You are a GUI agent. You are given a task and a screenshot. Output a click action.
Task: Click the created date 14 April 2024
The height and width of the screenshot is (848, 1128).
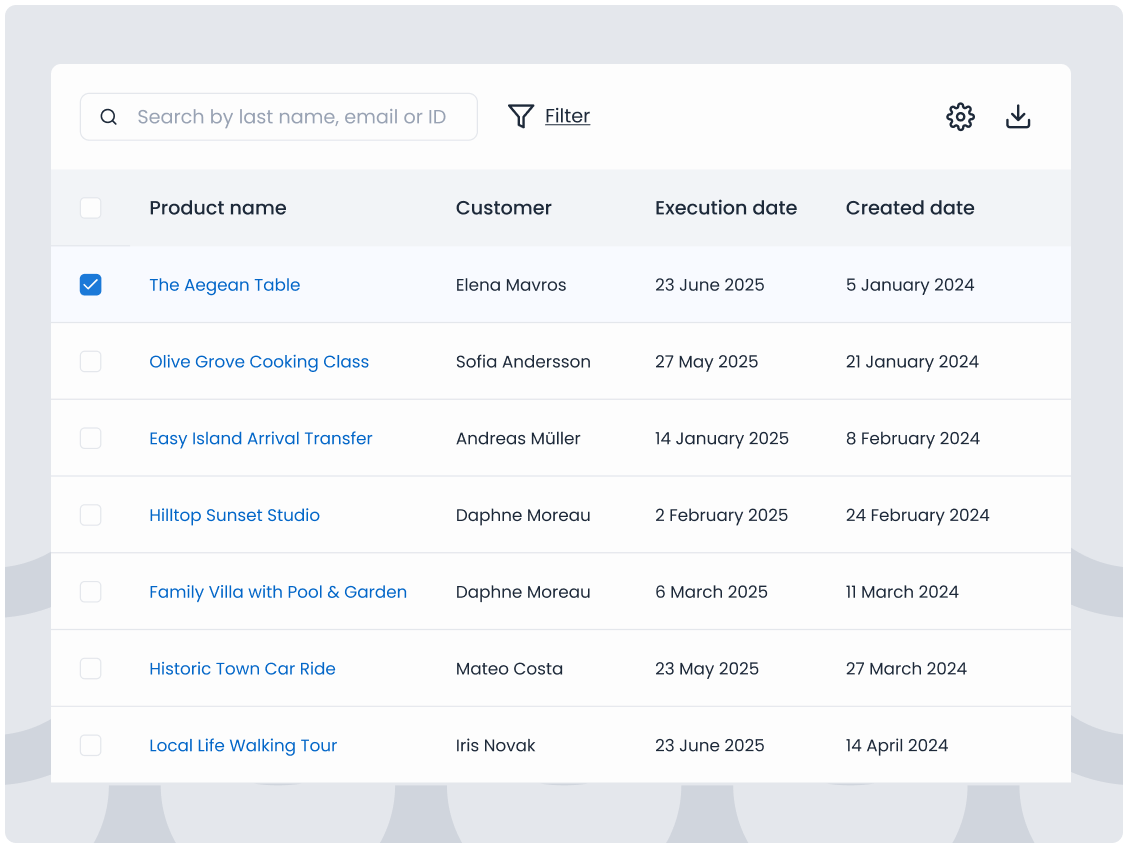point(897,746)
